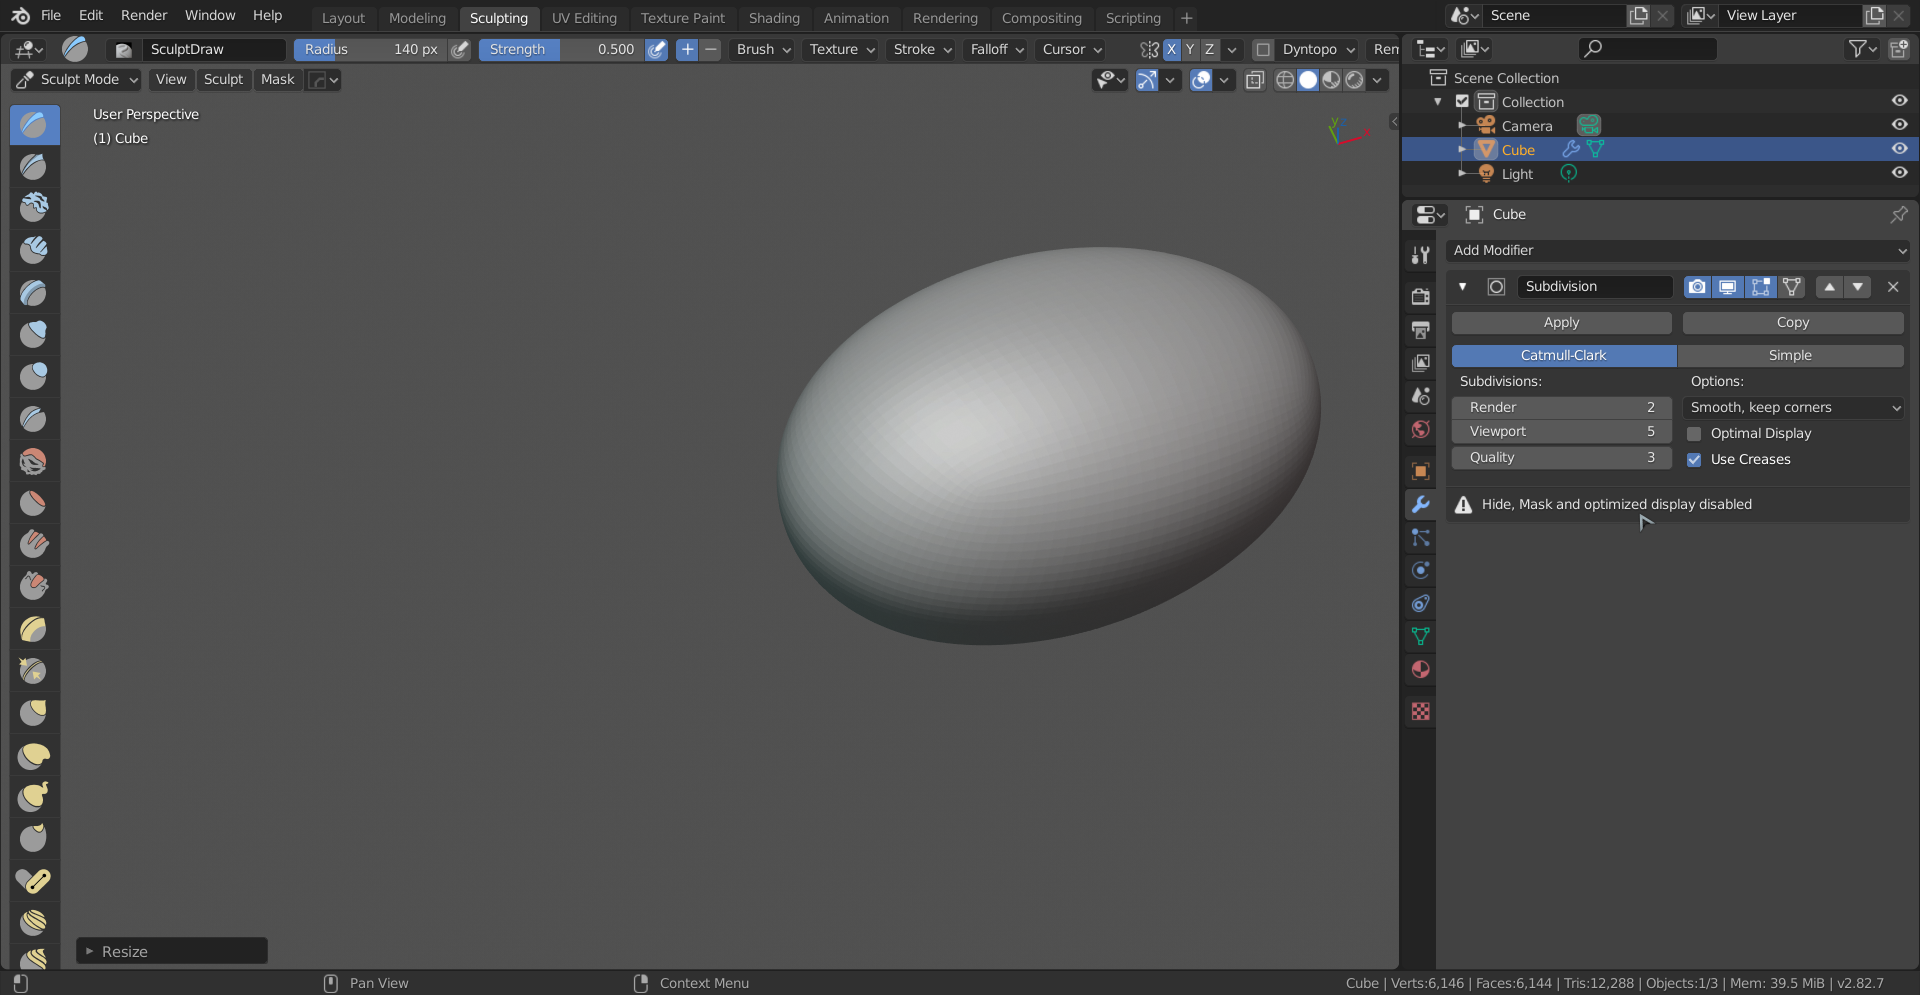
Task: Open the Render menu
Action: pos(144,16)
